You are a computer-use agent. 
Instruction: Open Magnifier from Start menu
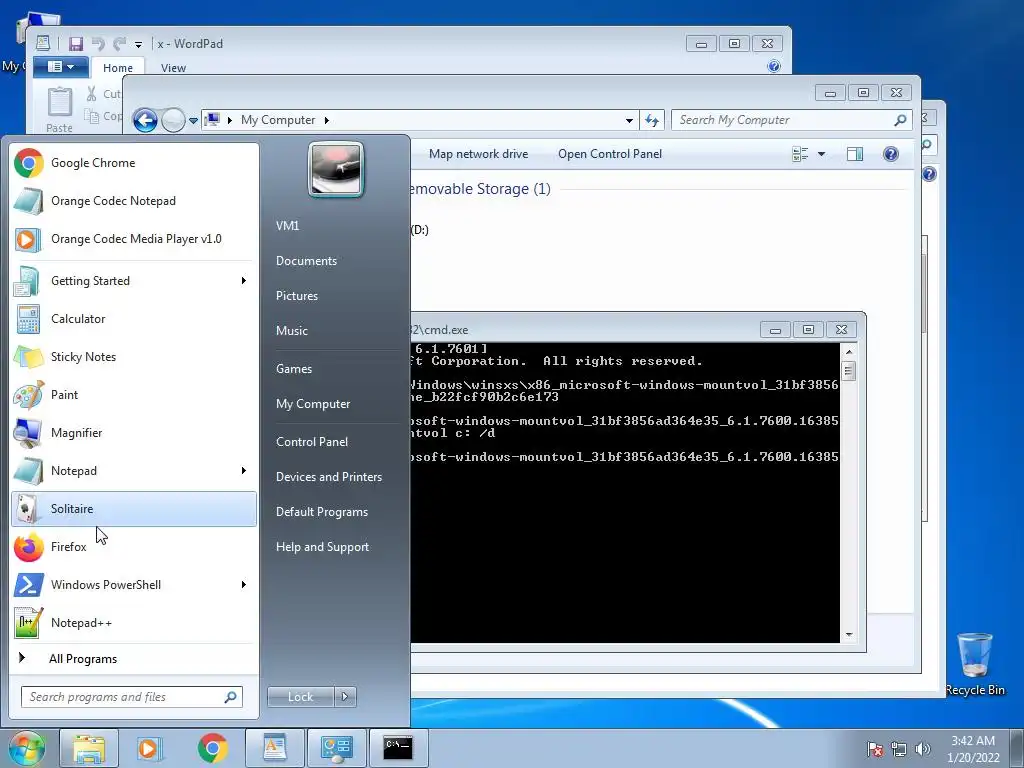[134, 432]
